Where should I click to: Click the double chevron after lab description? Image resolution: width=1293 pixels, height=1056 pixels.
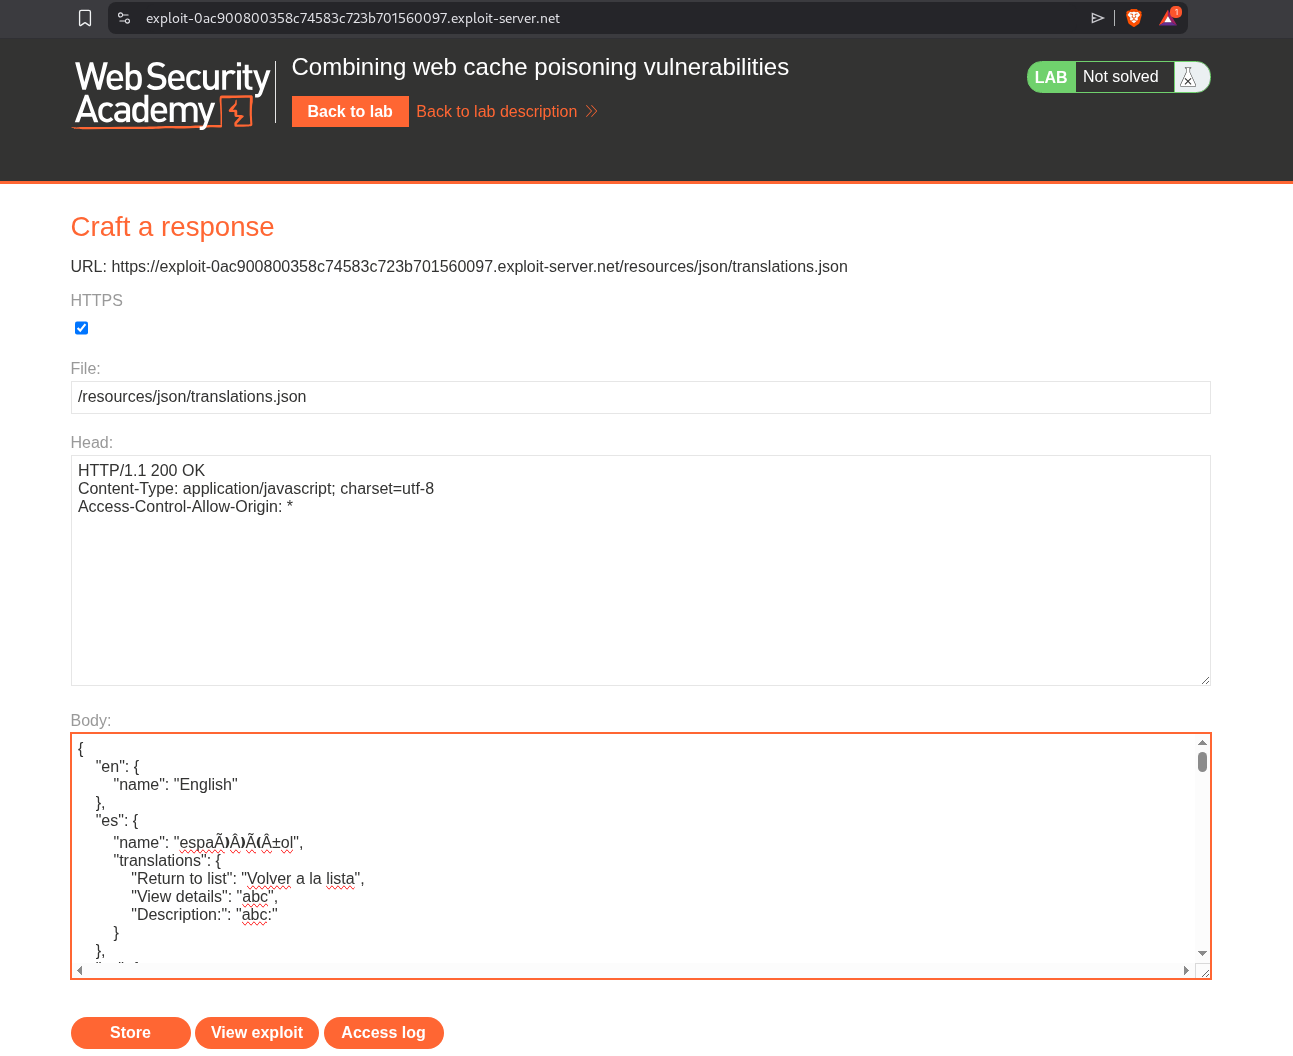[592, 111]
